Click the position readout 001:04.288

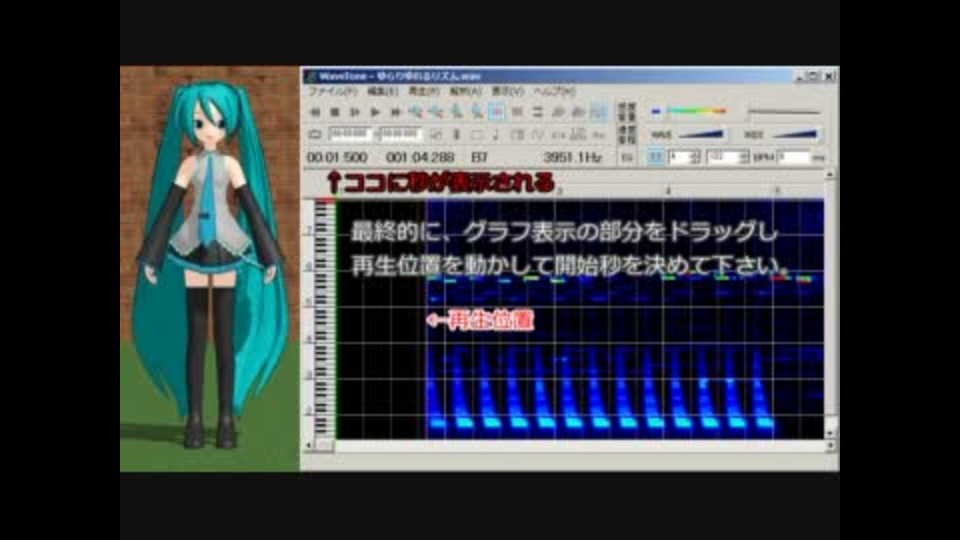pyautogui.click(x=420, y=157)
